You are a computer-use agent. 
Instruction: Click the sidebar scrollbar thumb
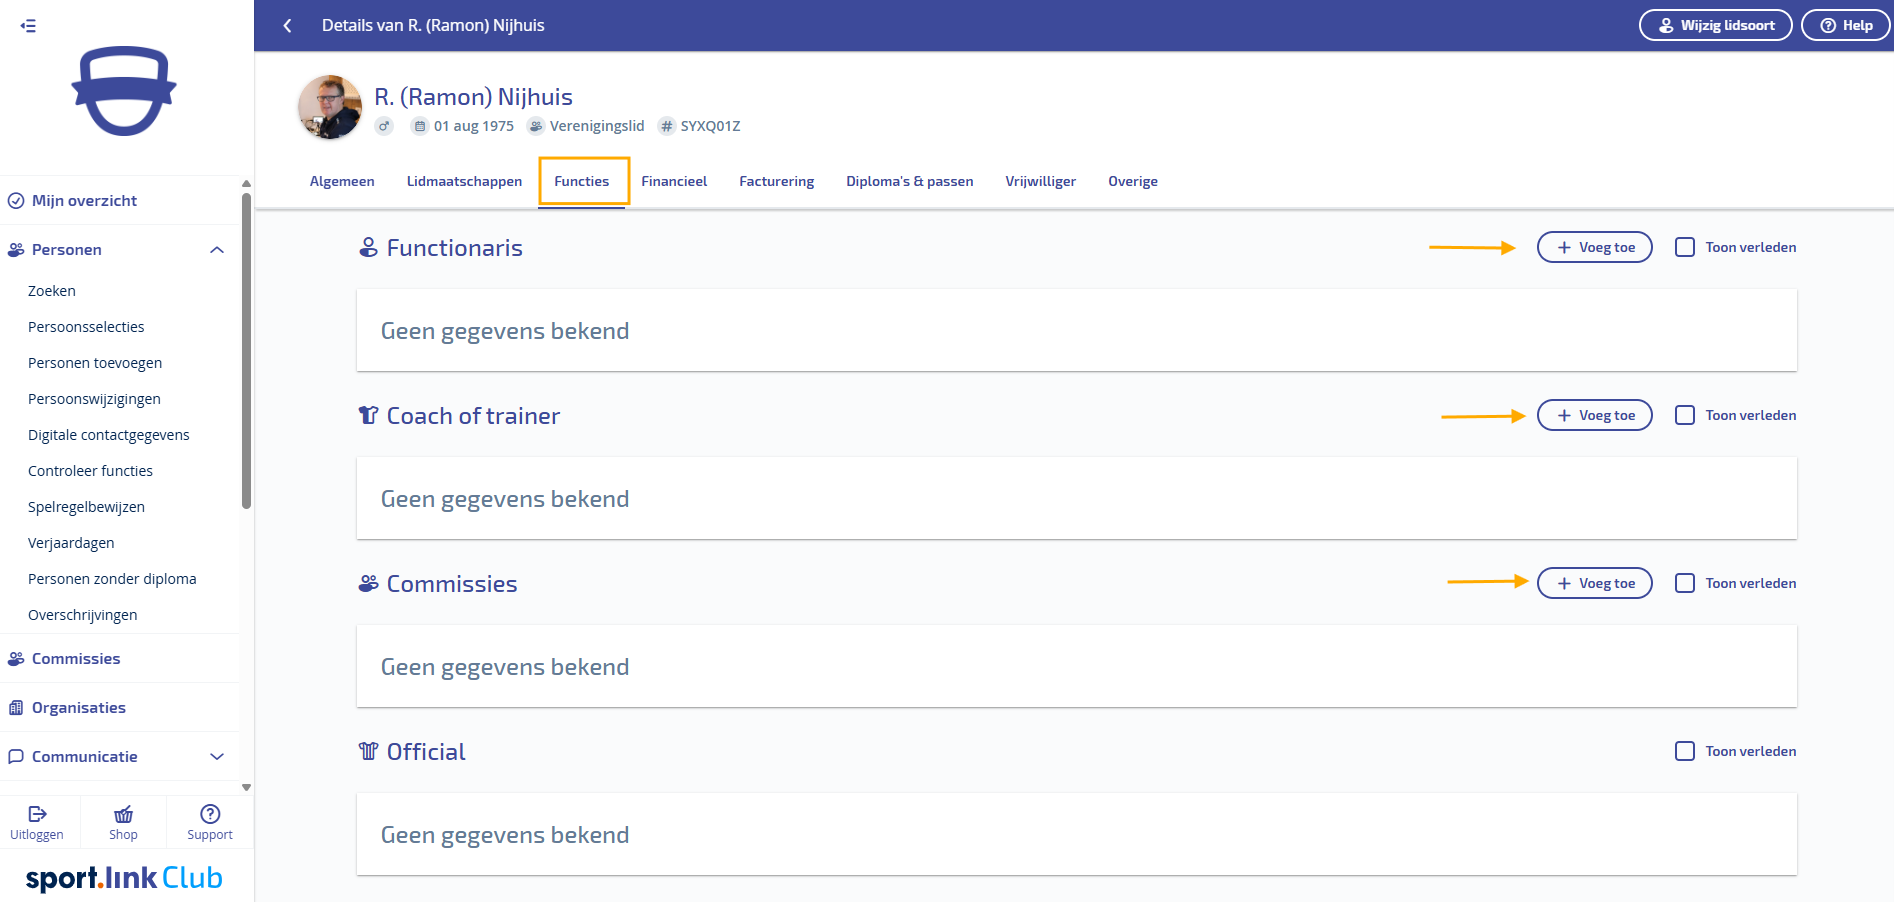(246, 350)
